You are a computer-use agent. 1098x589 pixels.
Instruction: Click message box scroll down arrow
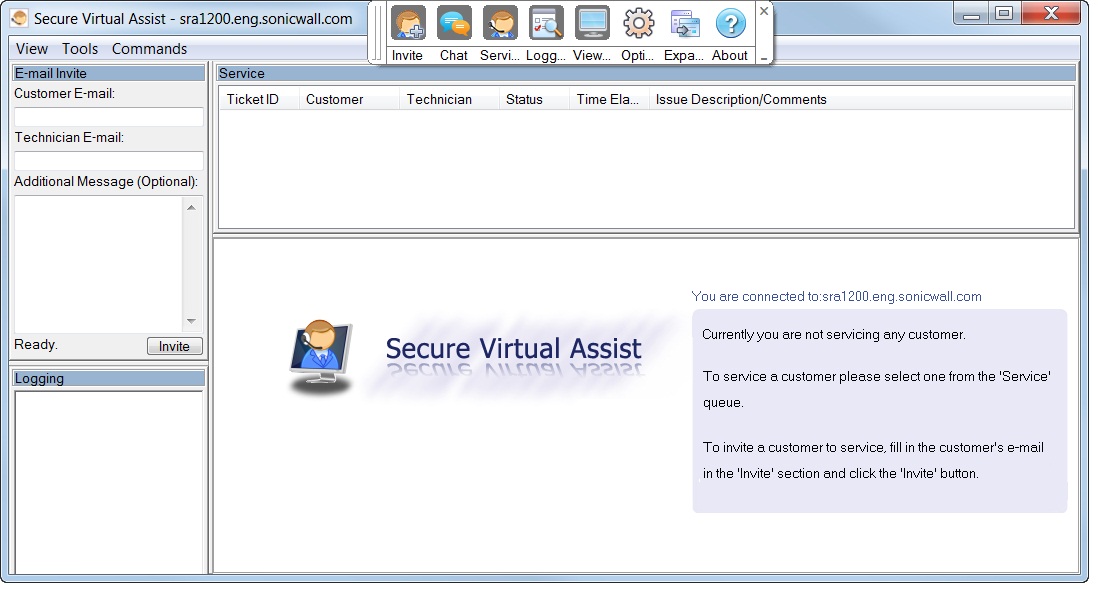[x=191, y=321]
